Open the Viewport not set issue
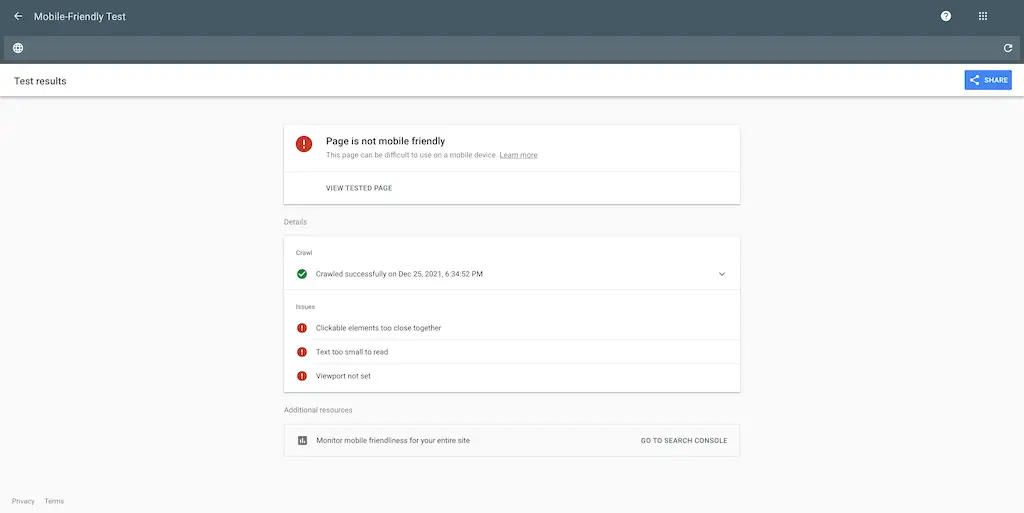1024x513 pixels. tap(343, 376)
